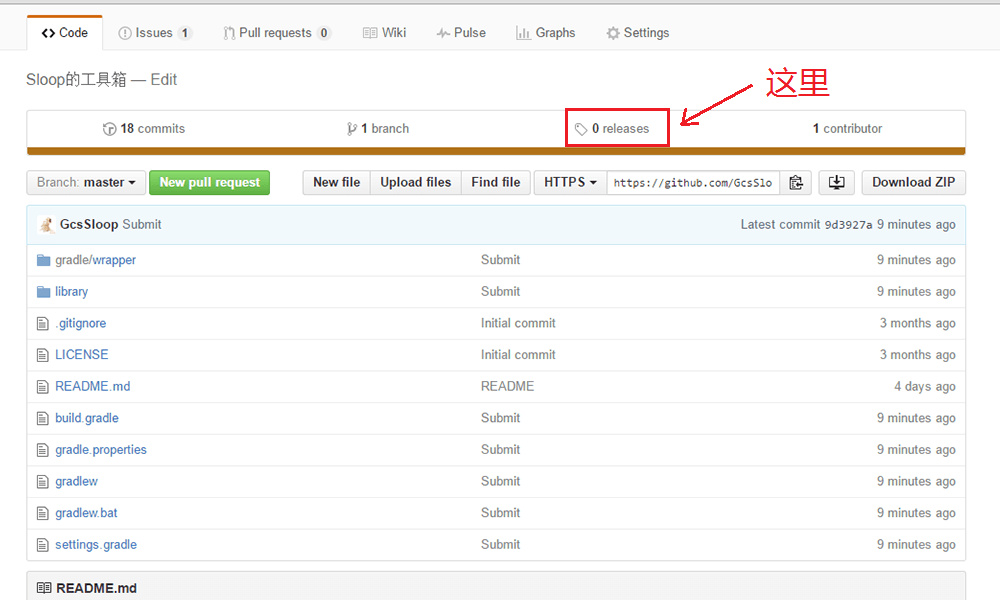1000x600 pixels.
Task: Click the library folder icon
Action: [43, 292]
